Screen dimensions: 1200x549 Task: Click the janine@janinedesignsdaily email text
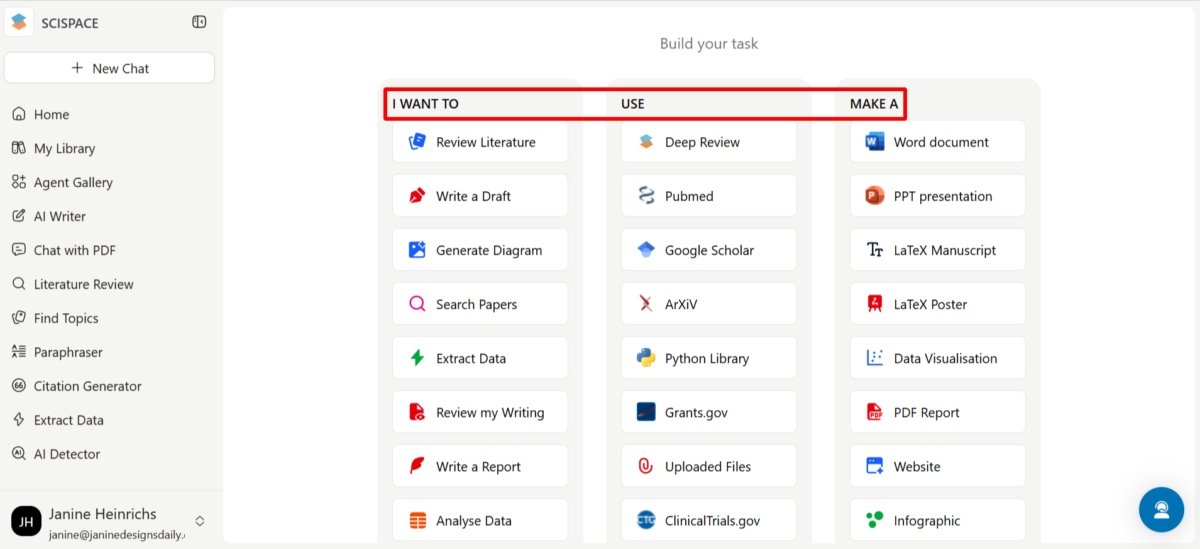tap(118, 535)
